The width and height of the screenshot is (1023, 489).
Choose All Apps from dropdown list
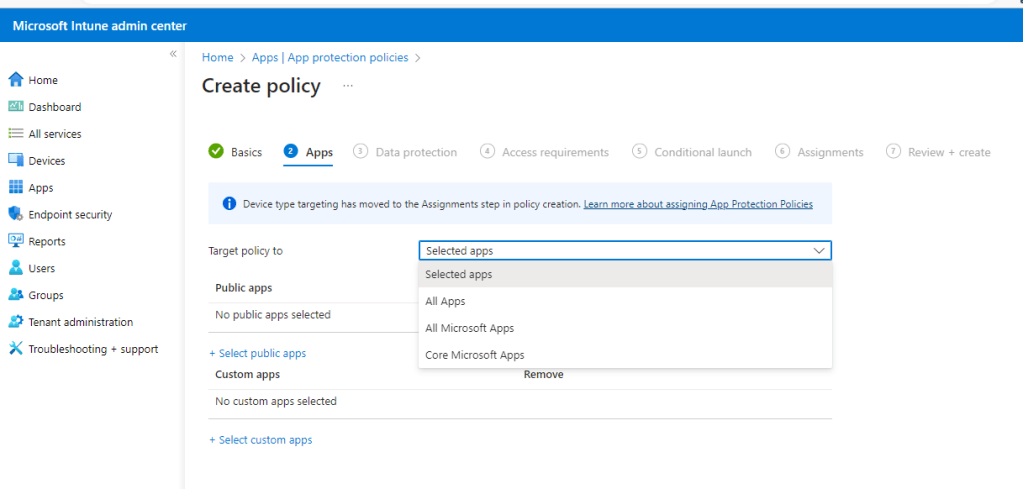pos(445,301)
